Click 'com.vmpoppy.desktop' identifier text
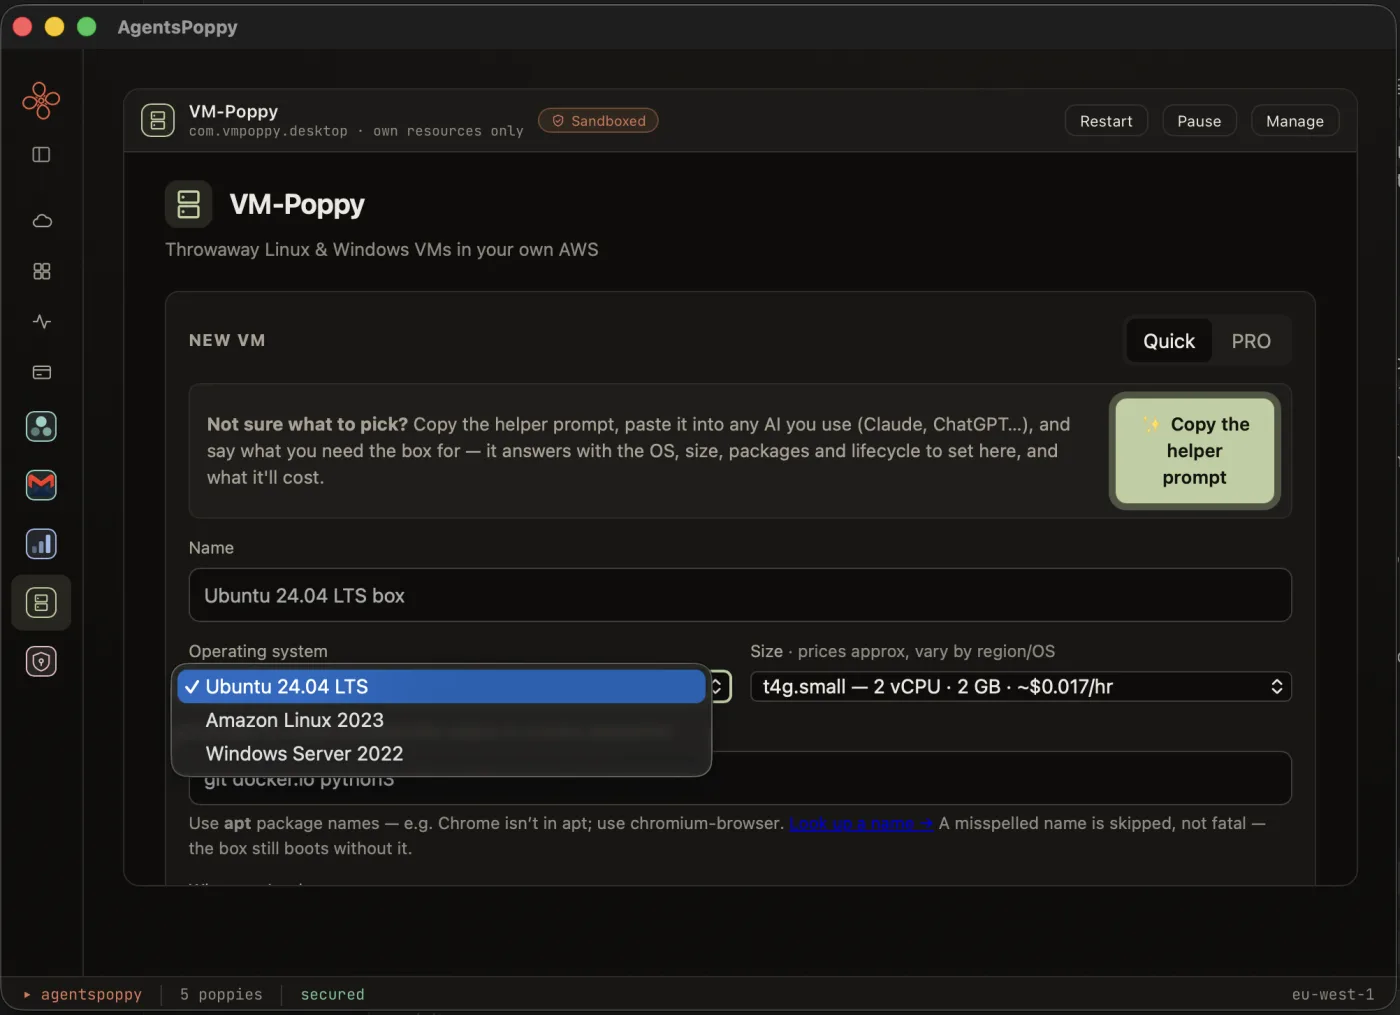 (268, 131)
